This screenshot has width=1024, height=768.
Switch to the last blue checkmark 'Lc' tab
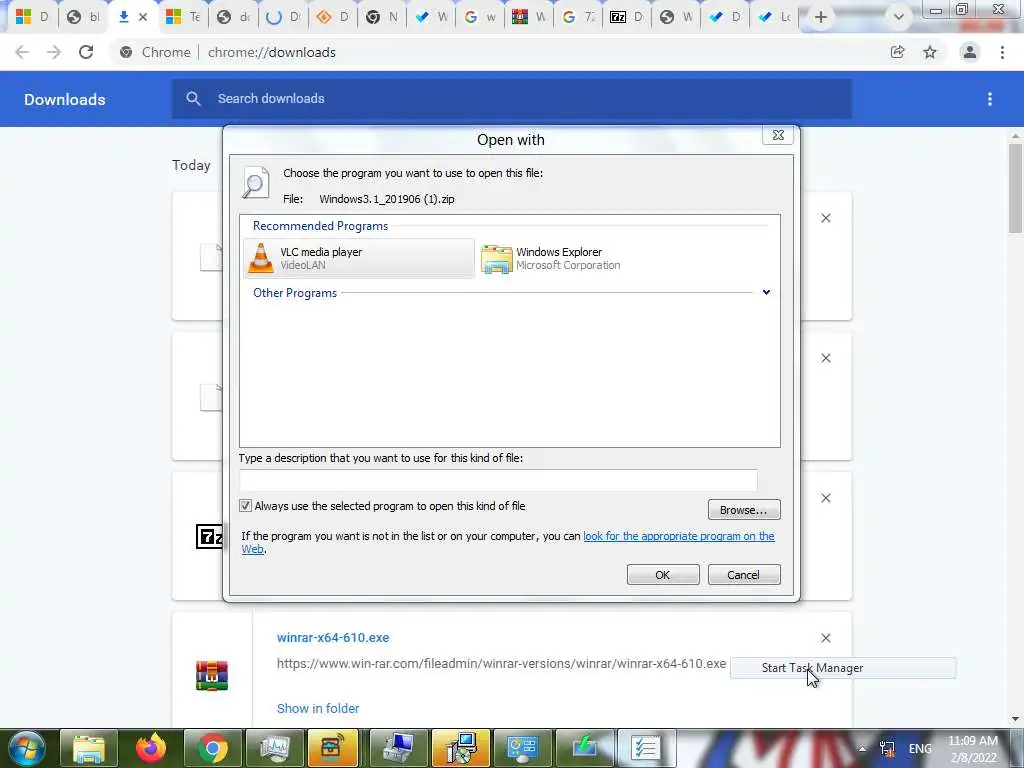click(774, 17)
